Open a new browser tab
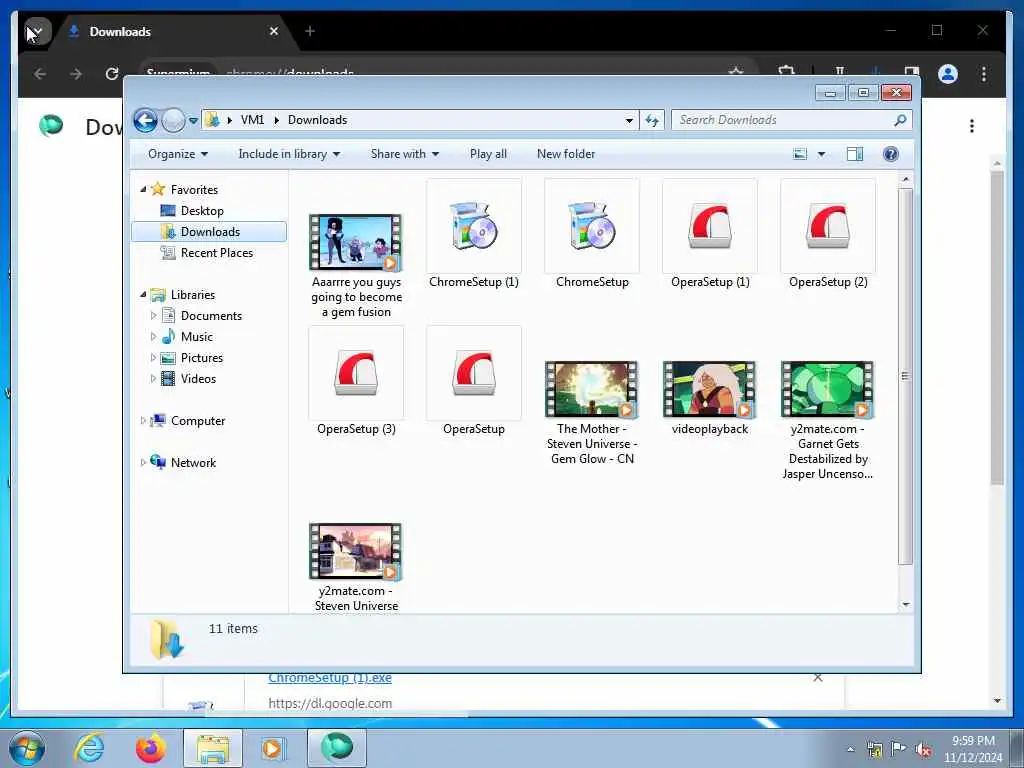Viewport: 1024px width, 768px height. [x=310, y=31]
